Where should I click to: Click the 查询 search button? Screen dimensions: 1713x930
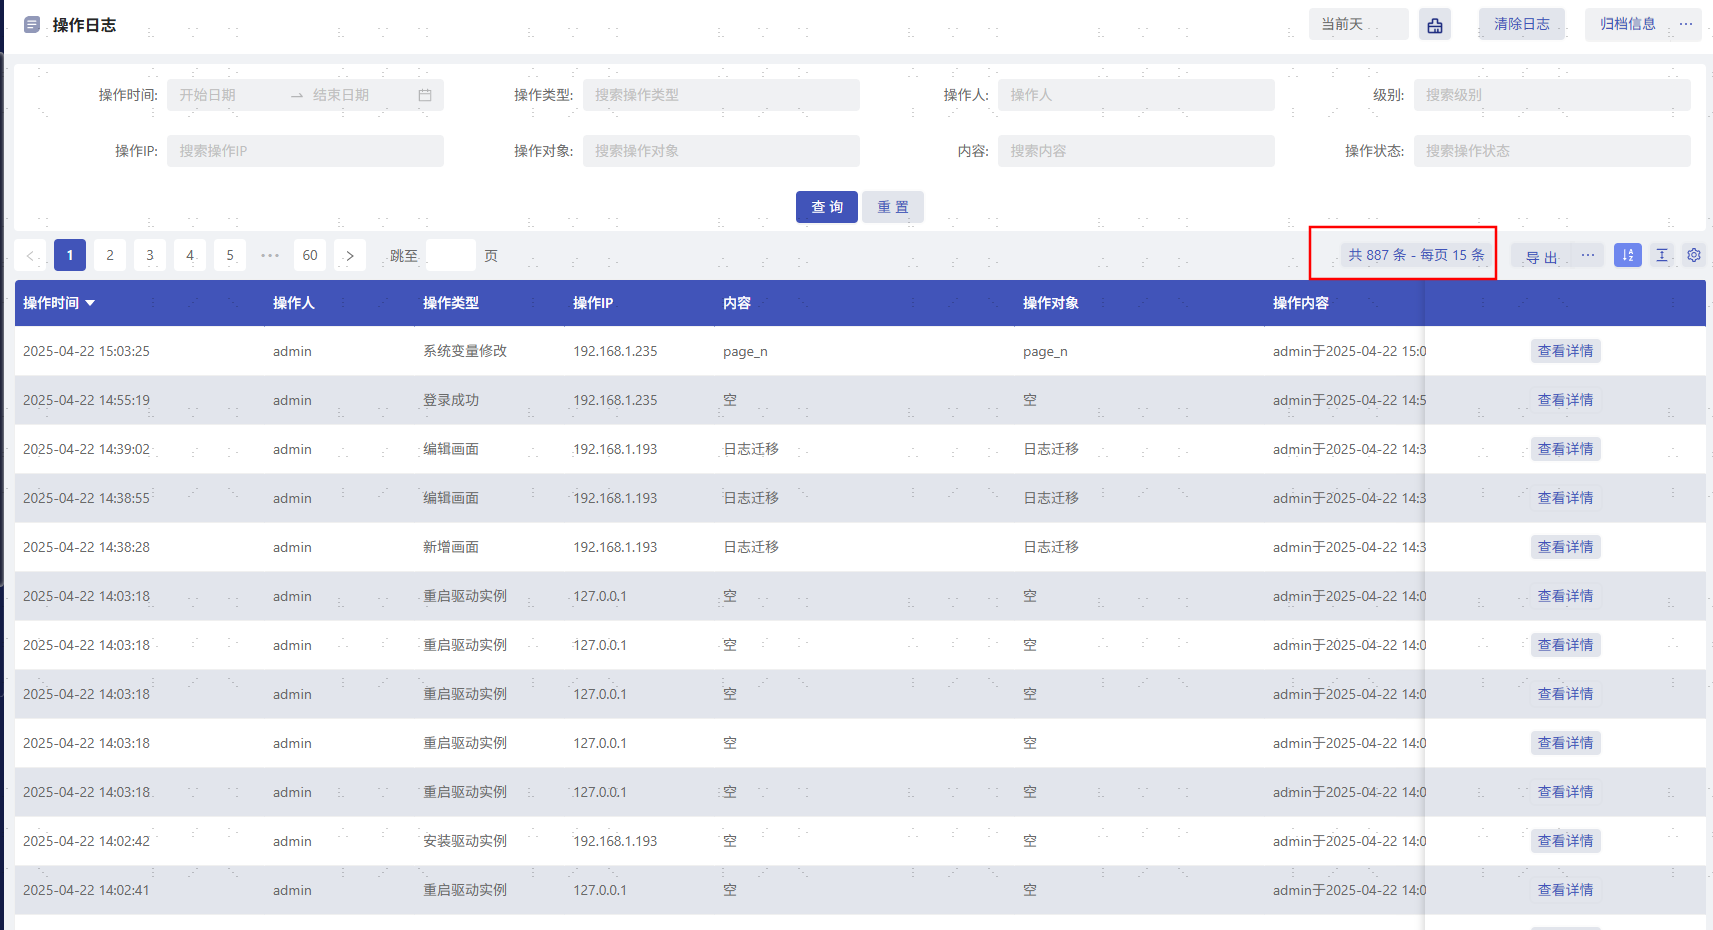click(x=826, y=207)
